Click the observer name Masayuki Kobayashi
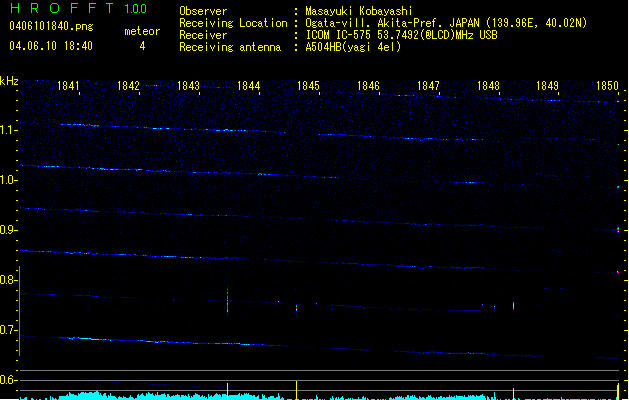The width and height of the screenshot is (629, 400). [x=359, y=11]
